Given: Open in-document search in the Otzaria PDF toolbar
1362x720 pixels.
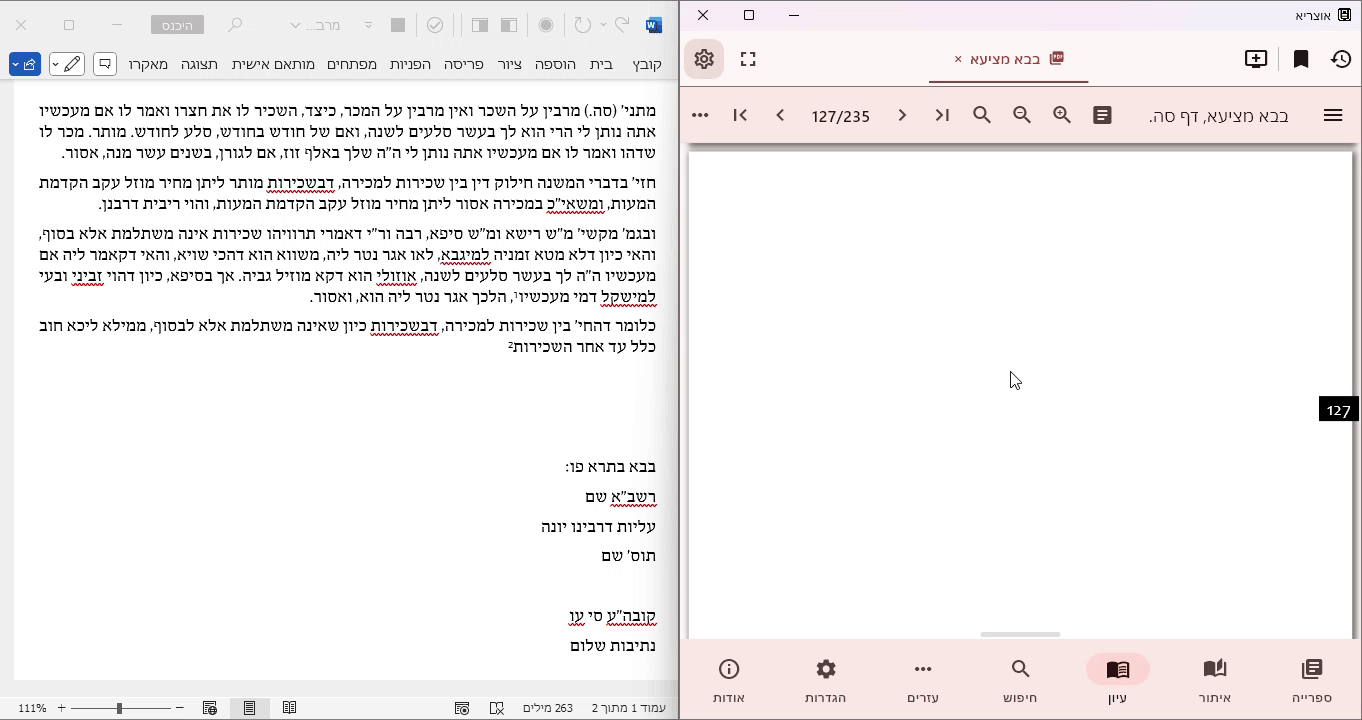Looking at the screenshot, I should [x=981, y=115].
